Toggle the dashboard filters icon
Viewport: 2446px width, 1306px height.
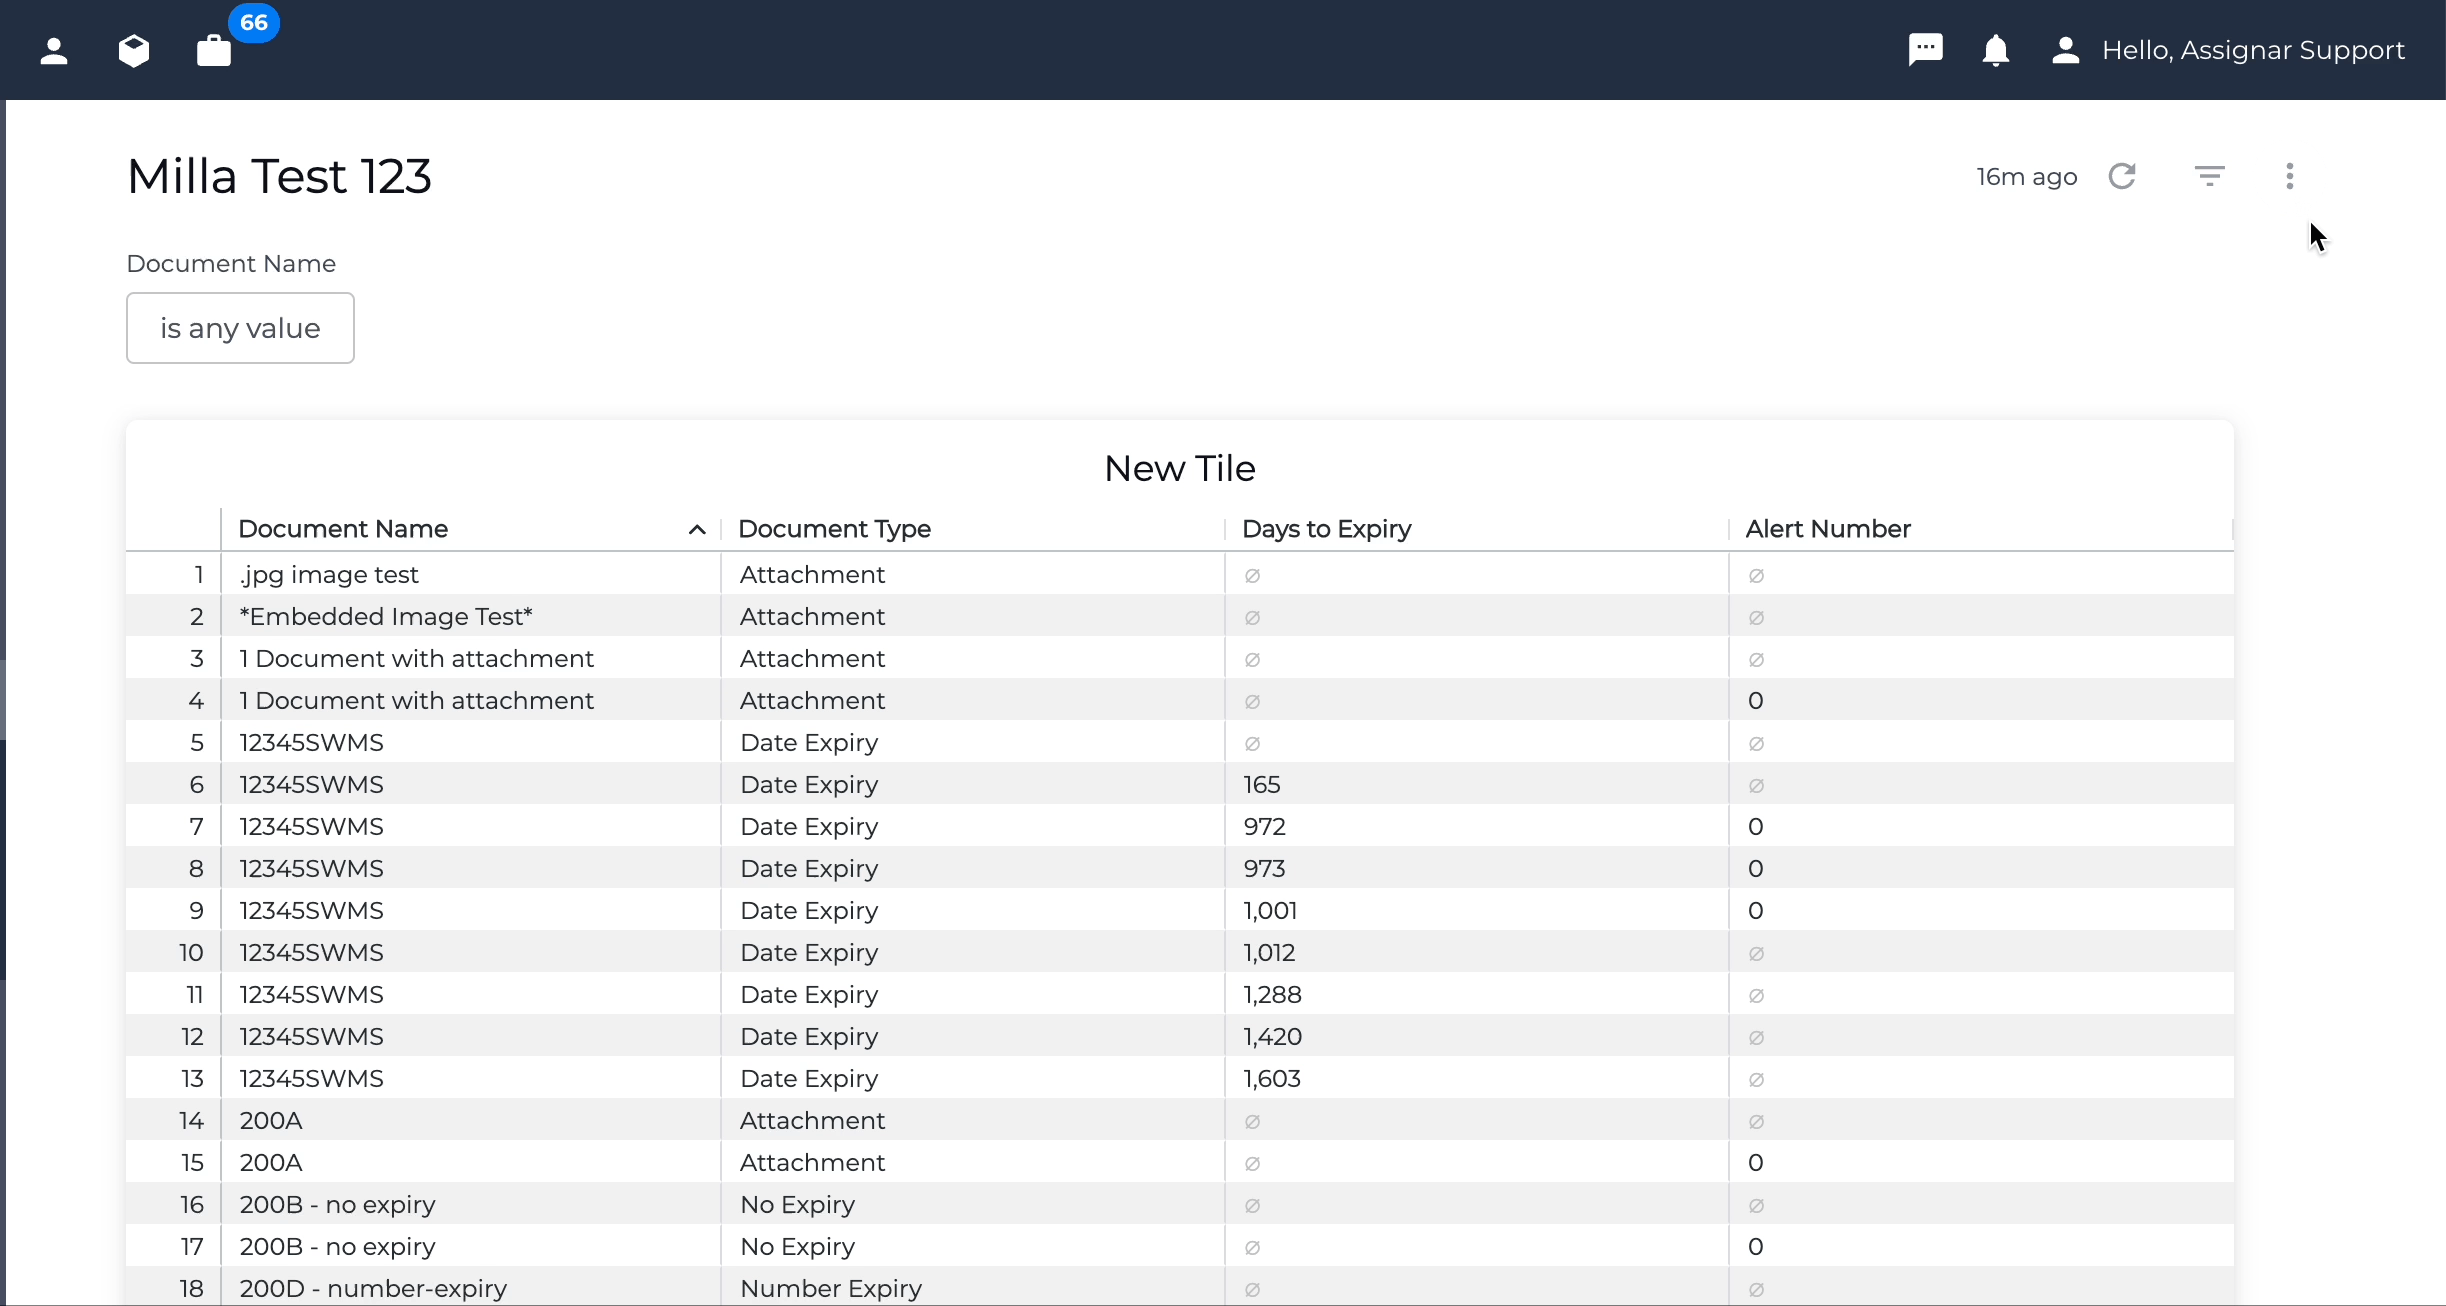[x=2209, y=176]
